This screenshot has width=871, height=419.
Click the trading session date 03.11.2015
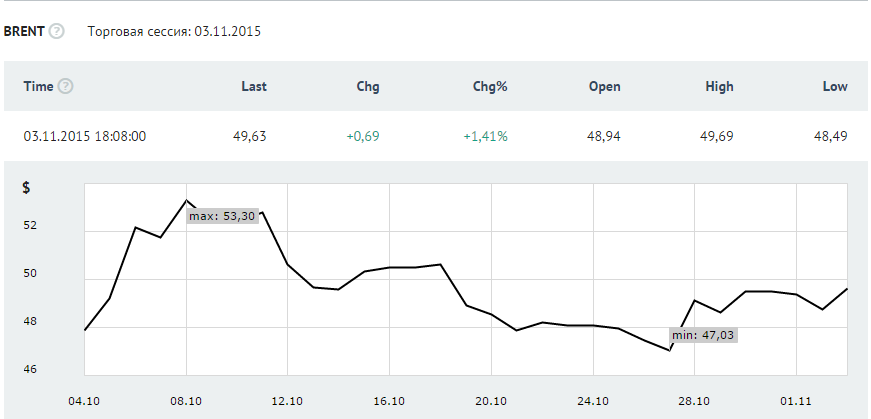click(227, 31)
